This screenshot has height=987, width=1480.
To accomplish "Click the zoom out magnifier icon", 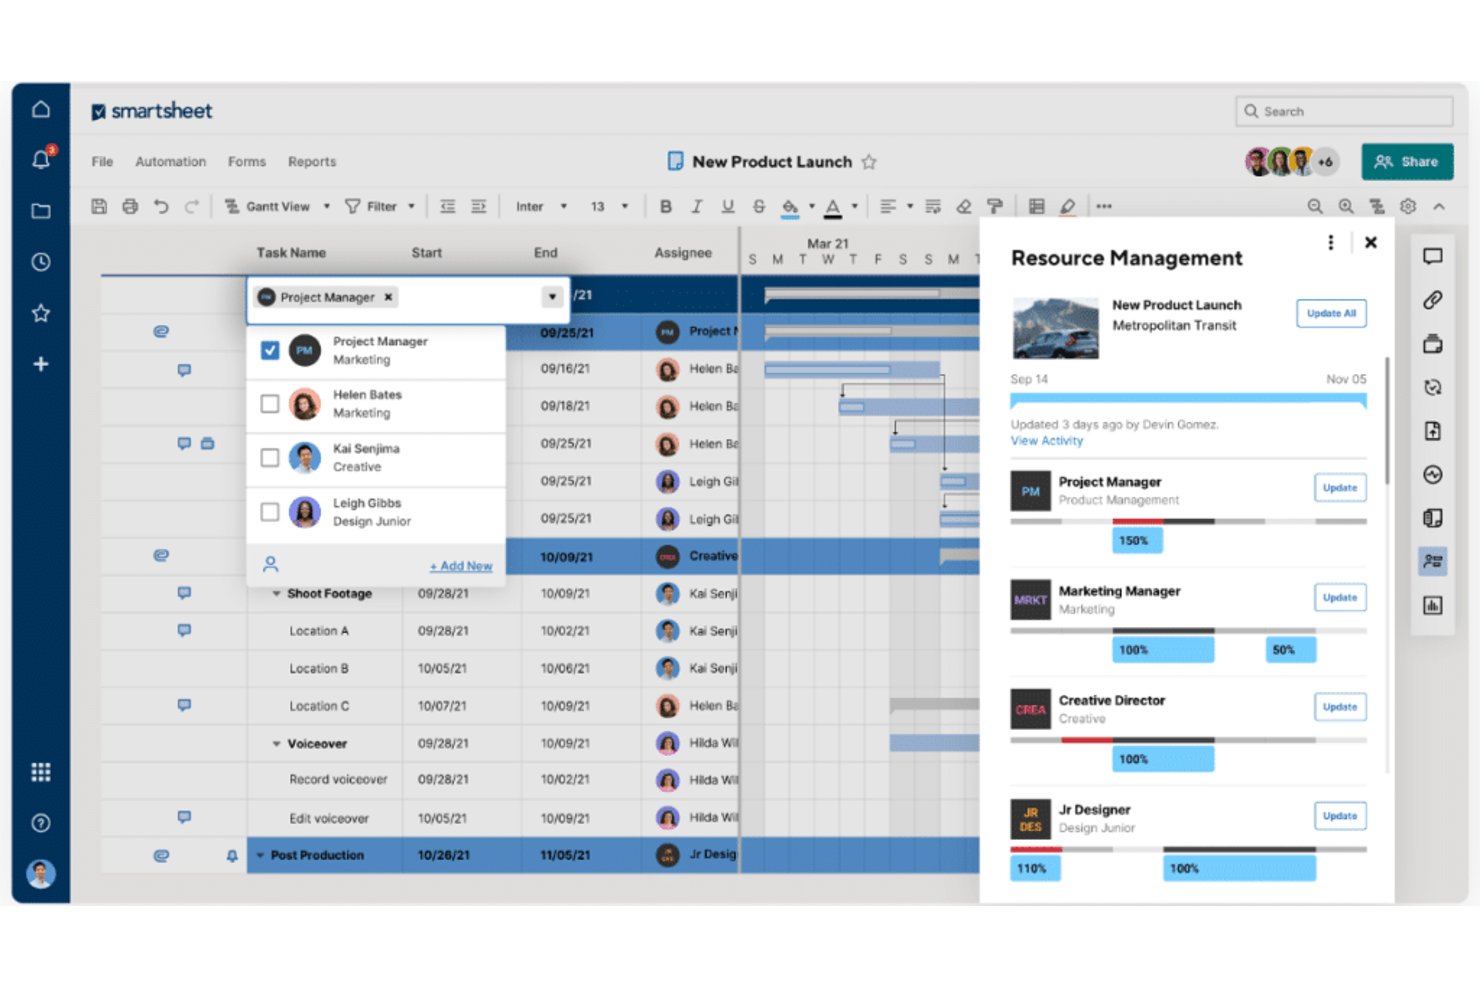I will [1315, 206].
